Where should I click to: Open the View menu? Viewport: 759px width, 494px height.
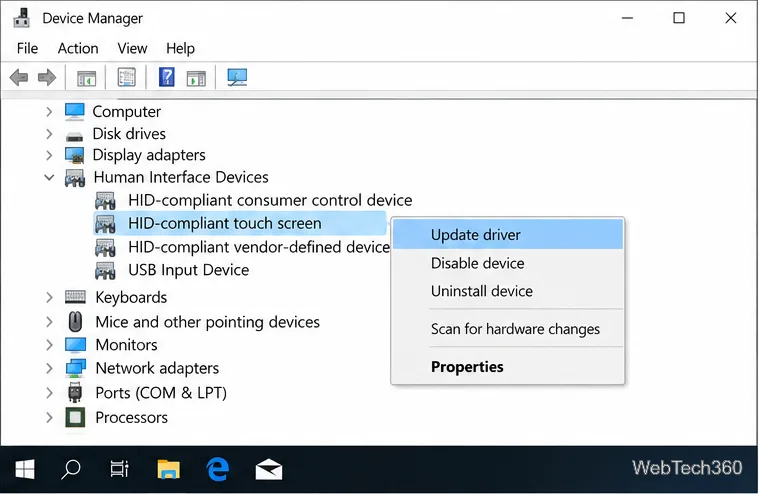point(132,48)
